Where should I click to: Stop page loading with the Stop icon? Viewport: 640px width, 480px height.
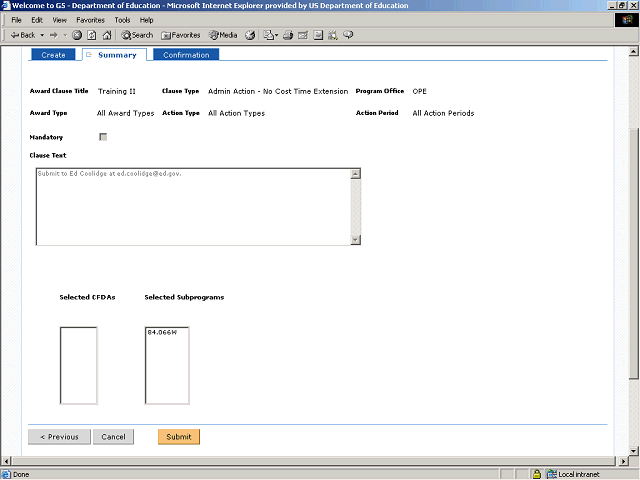(x=77, y=35)
